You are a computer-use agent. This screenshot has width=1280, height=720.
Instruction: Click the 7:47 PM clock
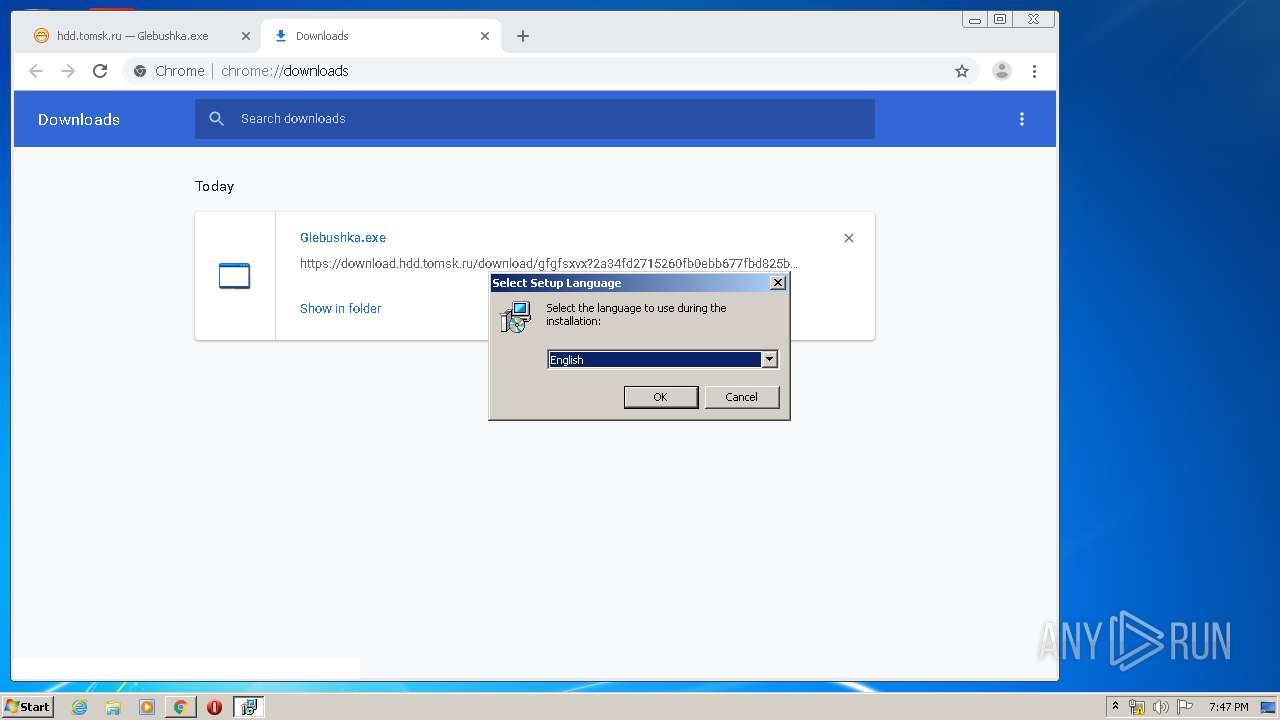(1228, 707)
